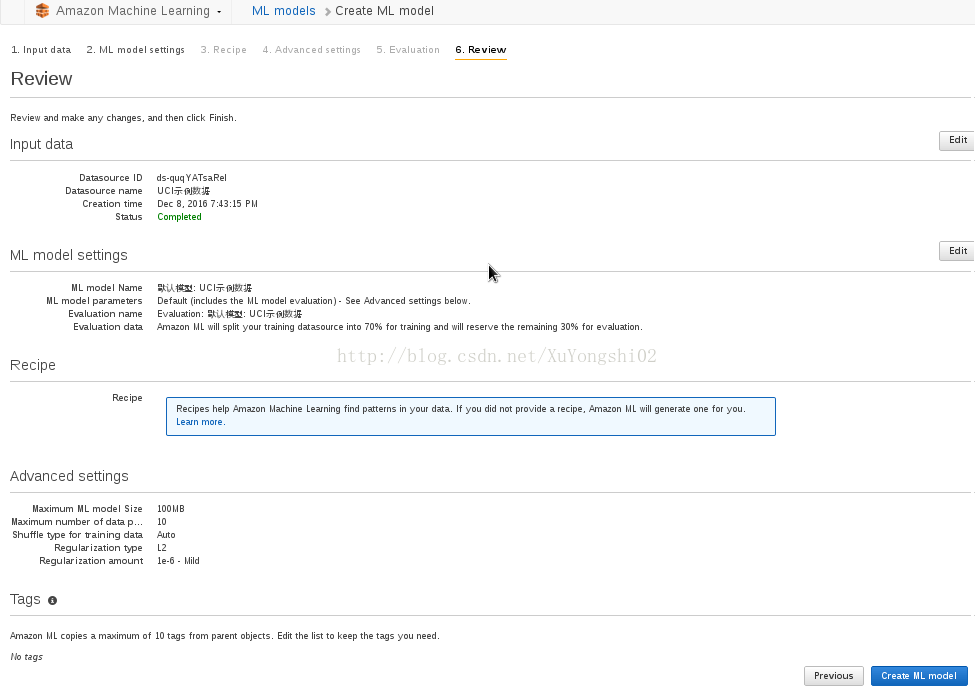
Task: Select the 5. Evaluation step
Action: pyautogui.click(x=408, y=50)
